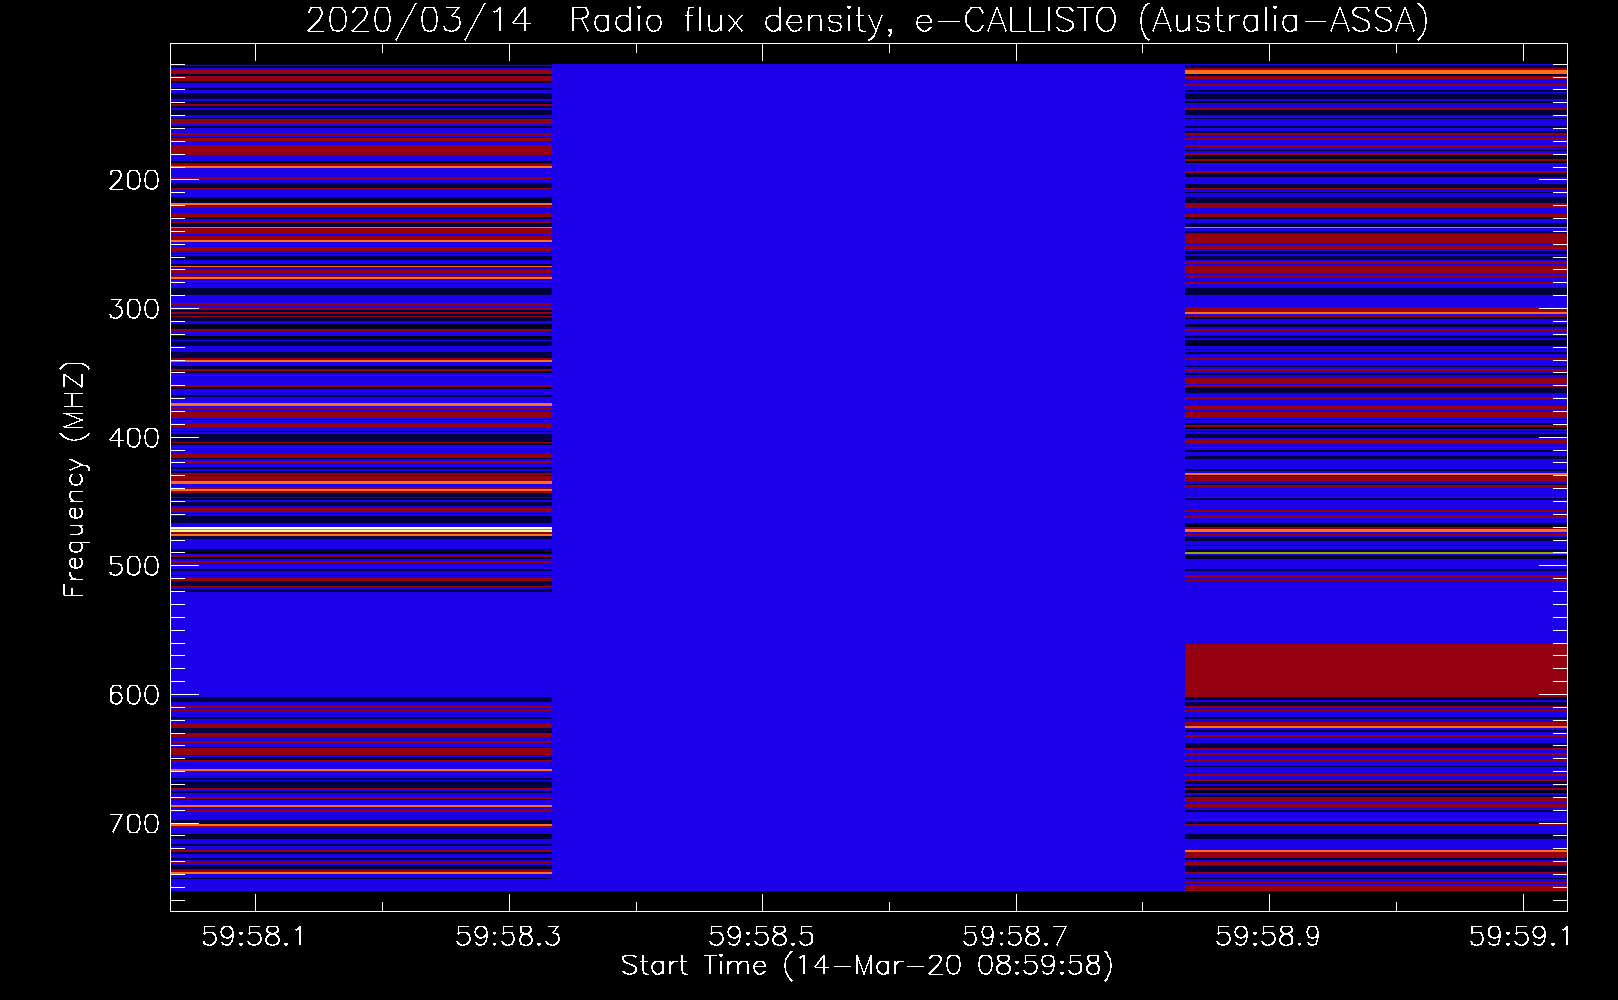The width and height of the screenshot is (1618, 1000).
Task: Click the 59:58.7 time tick label
Action: pyautogui.click(x=1016, y=935)
